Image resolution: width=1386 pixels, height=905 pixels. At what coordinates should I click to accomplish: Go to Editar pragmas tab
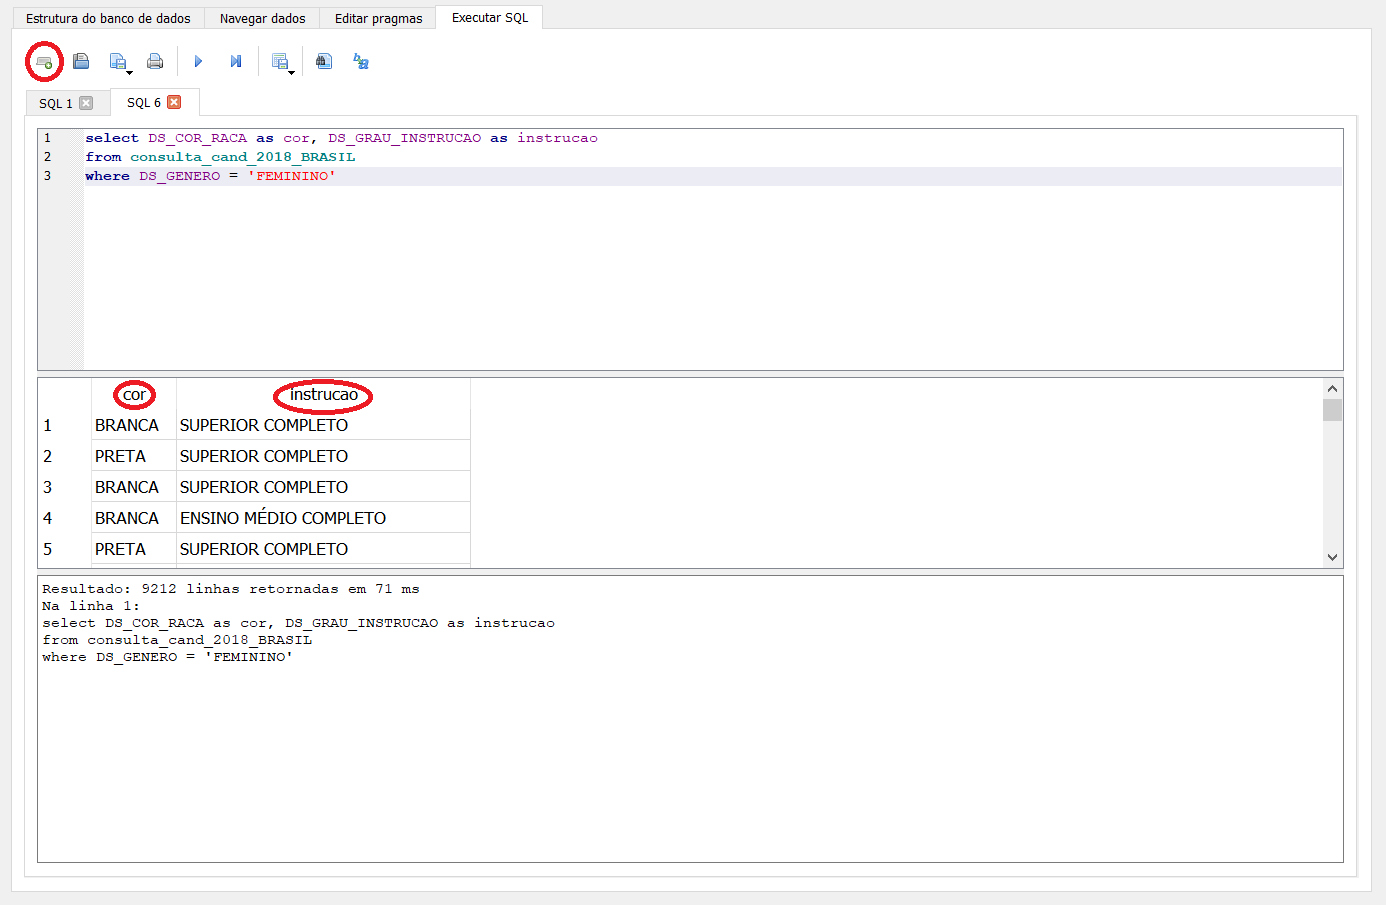(x=378, y=18)
